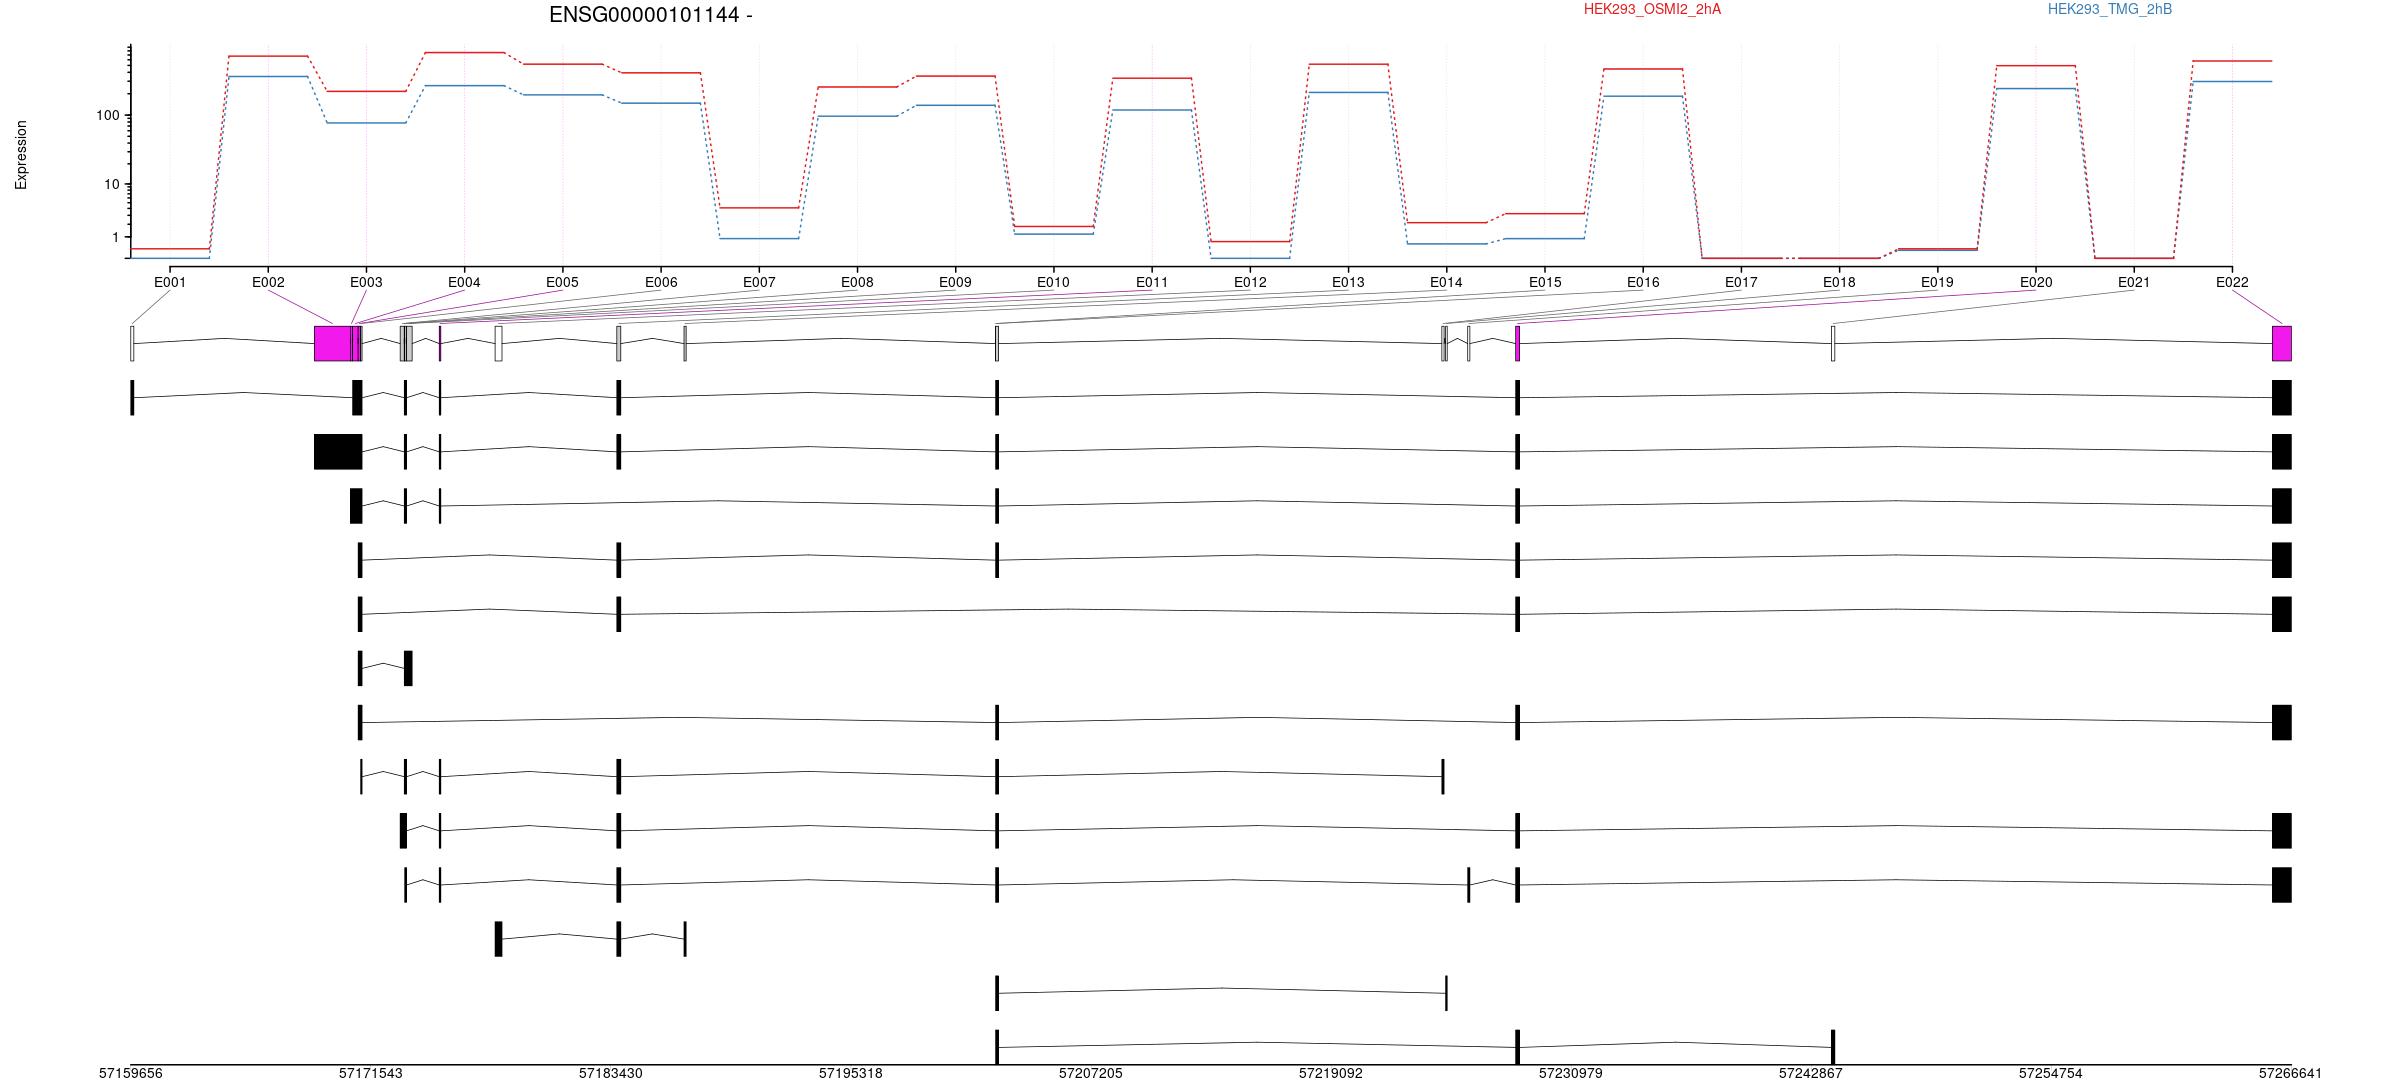Select the HEK293_OSMI2_2hA legend label

pyautogui.click(x=1652, y=9)
